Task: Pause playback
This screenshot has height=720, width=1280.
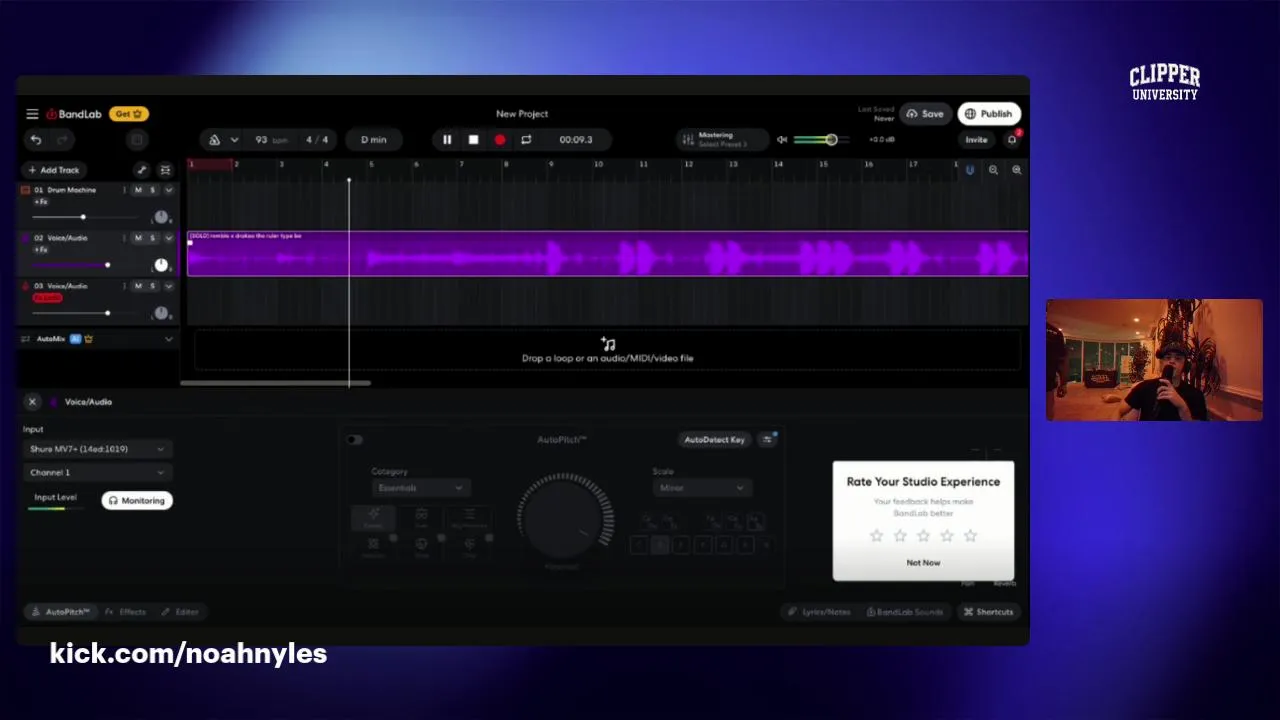Action: click(447, 140)
